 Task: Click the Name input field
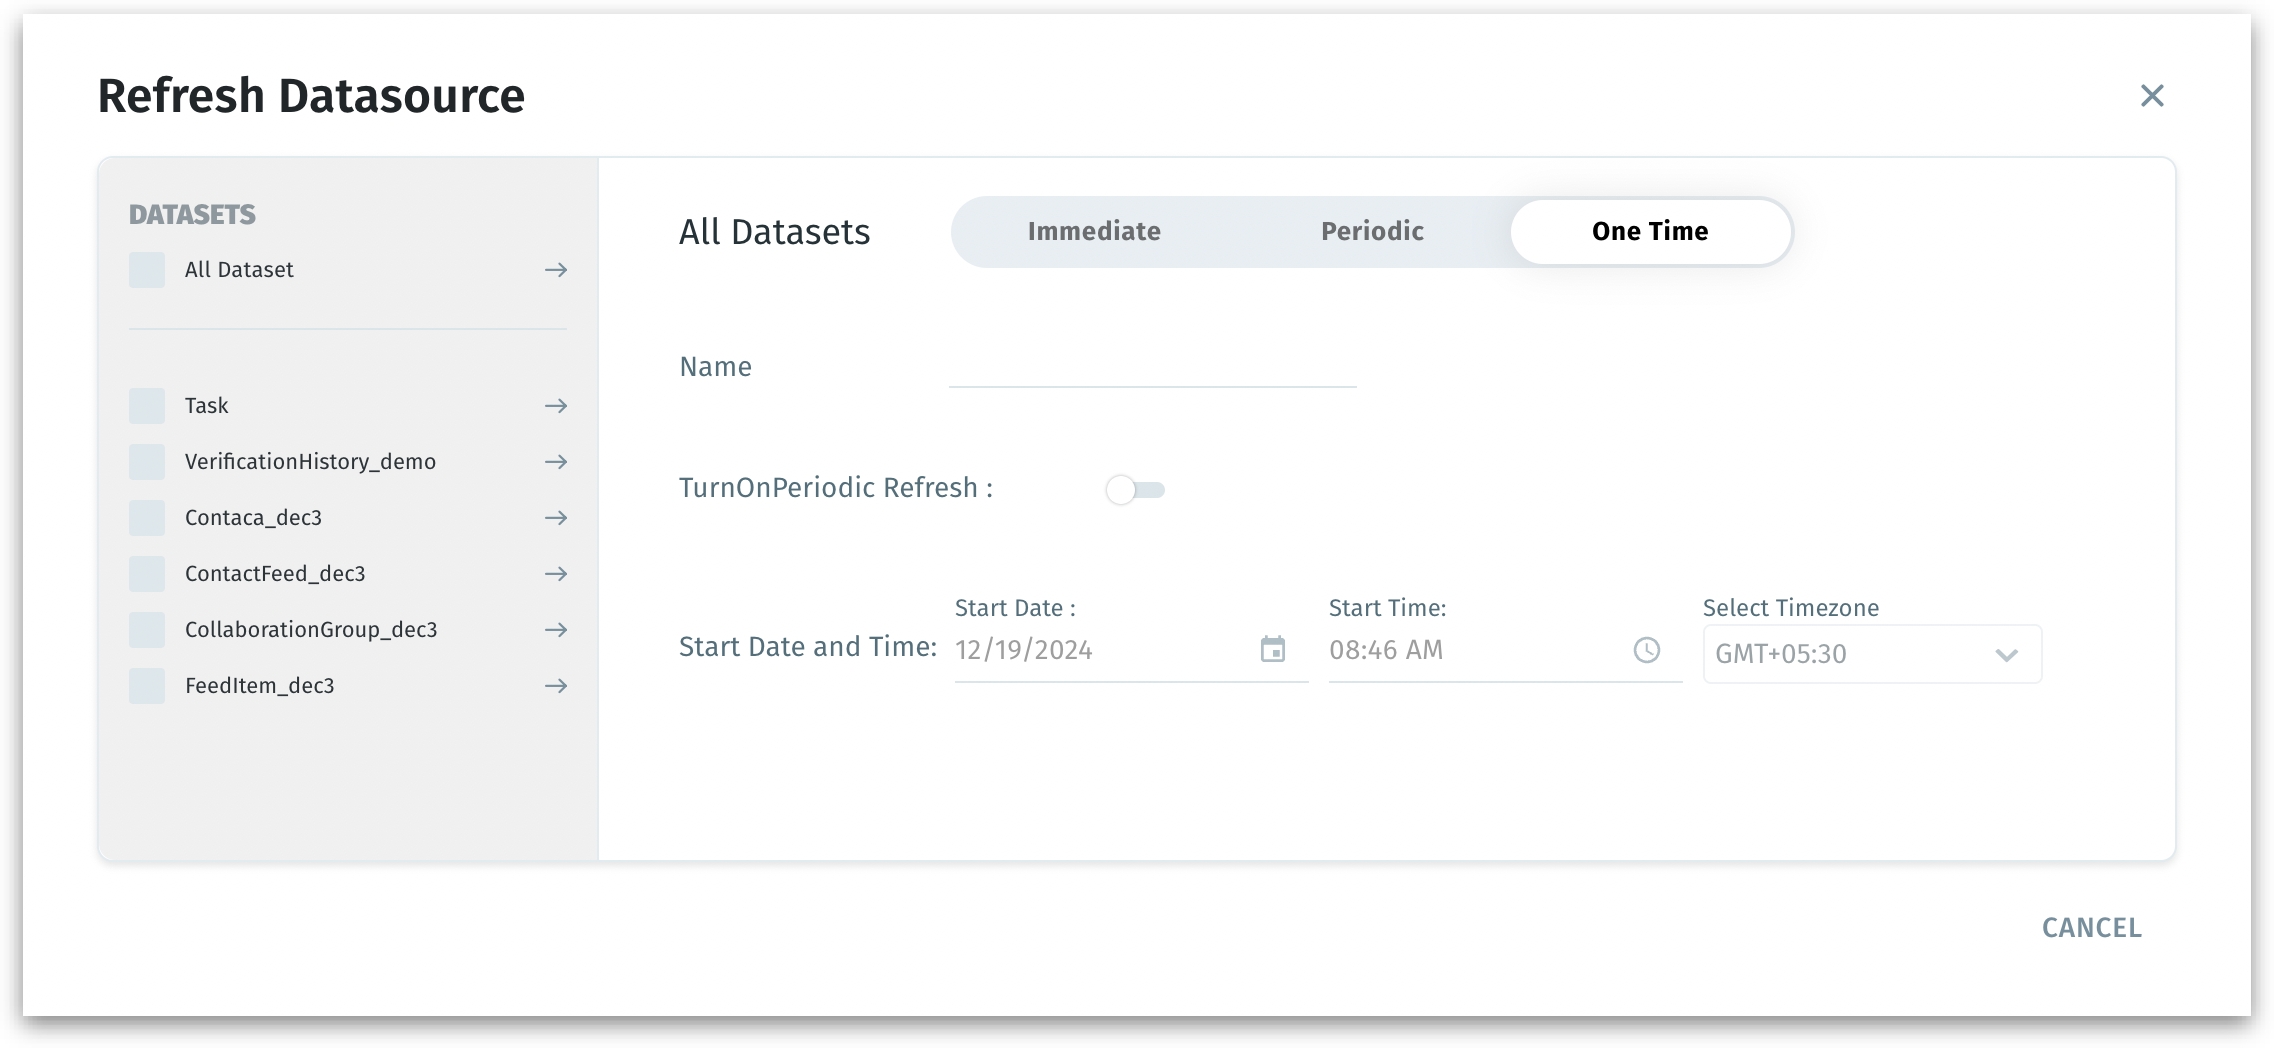pyautogui.click(x=1152, y=367)
